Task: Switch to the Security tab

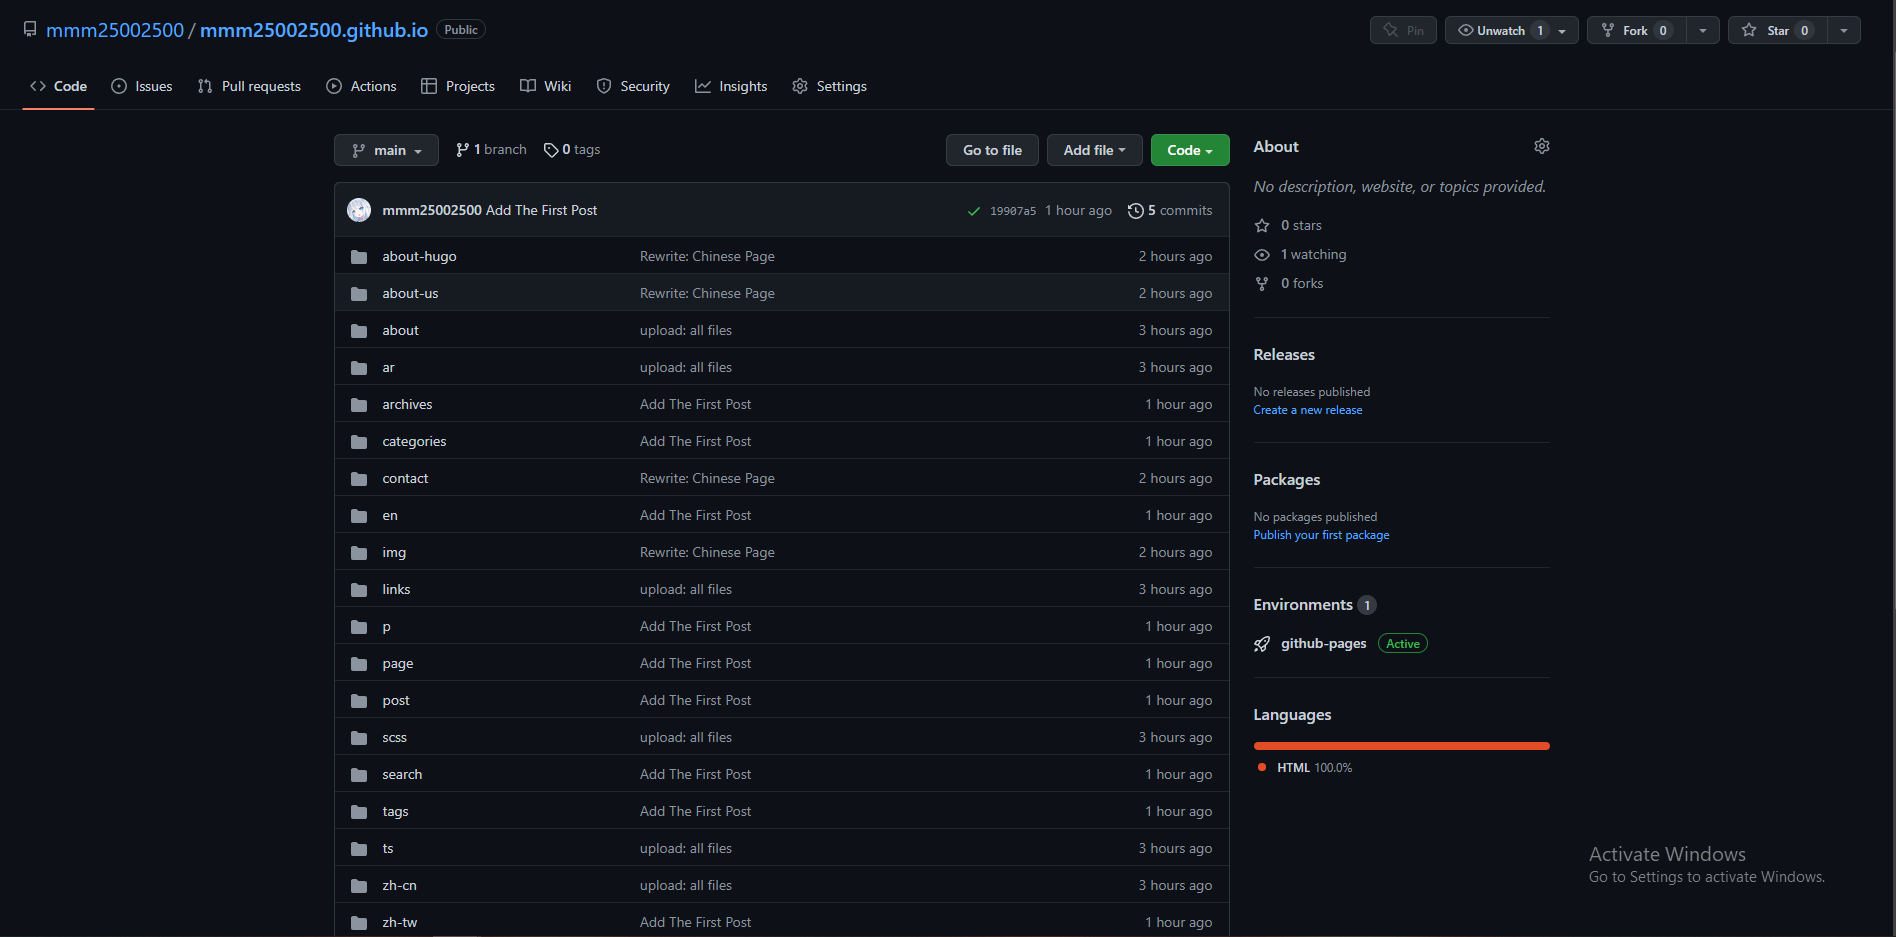Action: tap(633, 86)
